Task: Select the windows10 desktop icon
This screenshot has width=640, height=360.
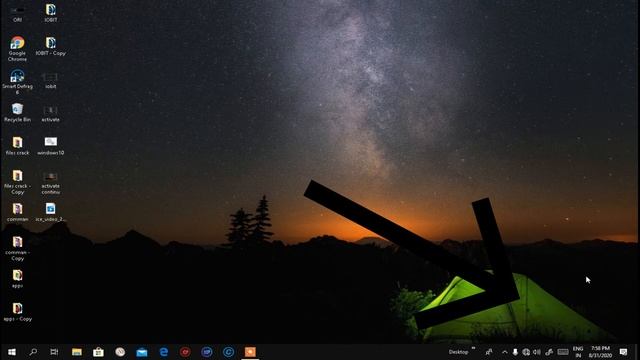Action: click(51, 146)
